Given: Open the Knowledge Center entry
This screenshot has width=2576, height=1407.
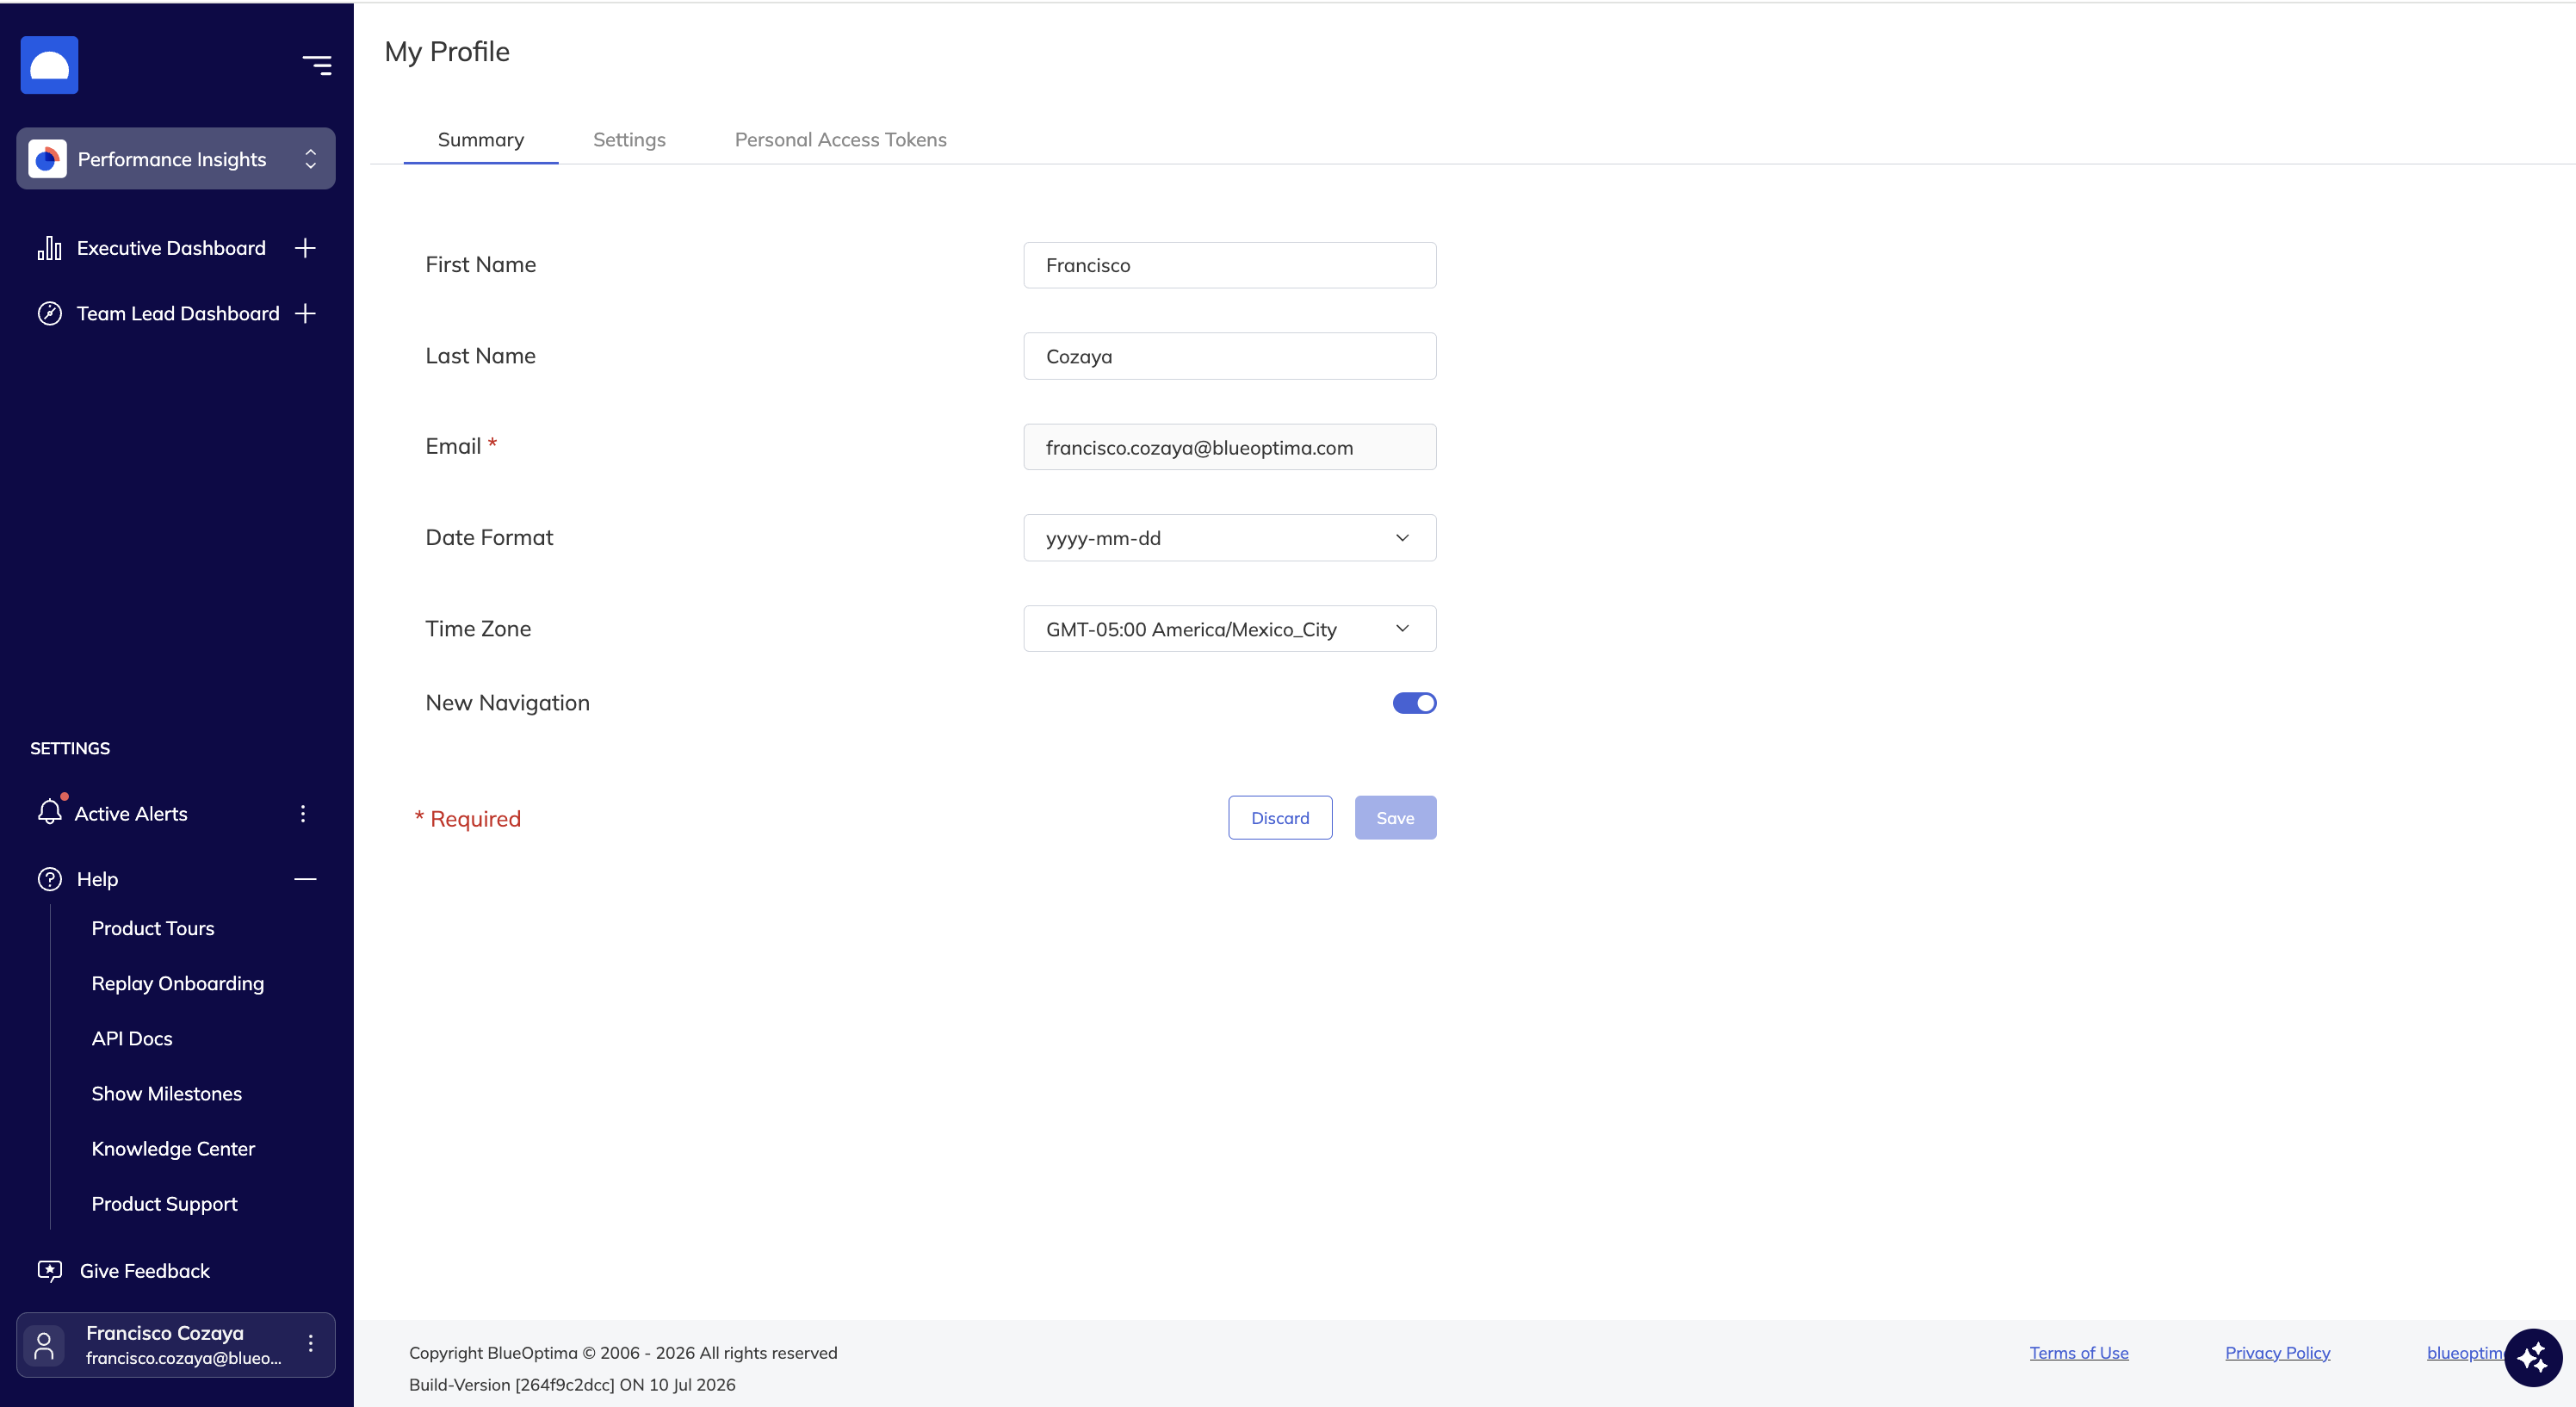Looking at the screenshot, I should point(173,1148).
